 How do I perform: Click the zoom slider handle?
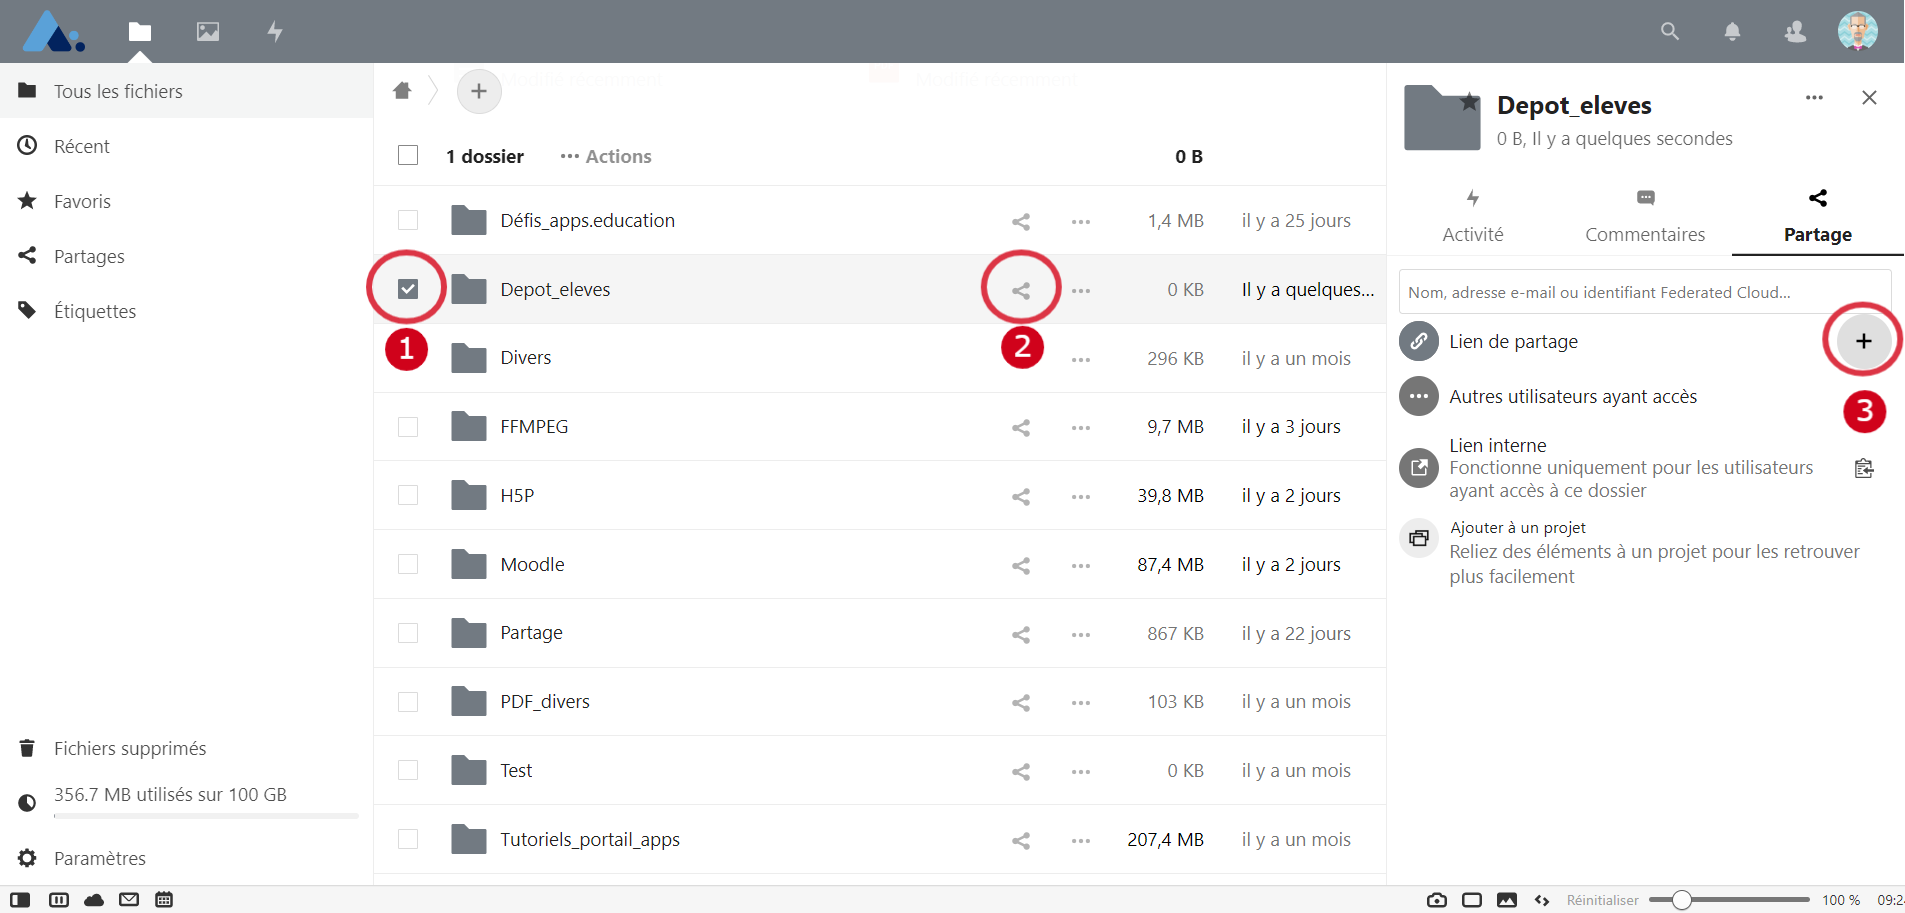coord(1682,900)
